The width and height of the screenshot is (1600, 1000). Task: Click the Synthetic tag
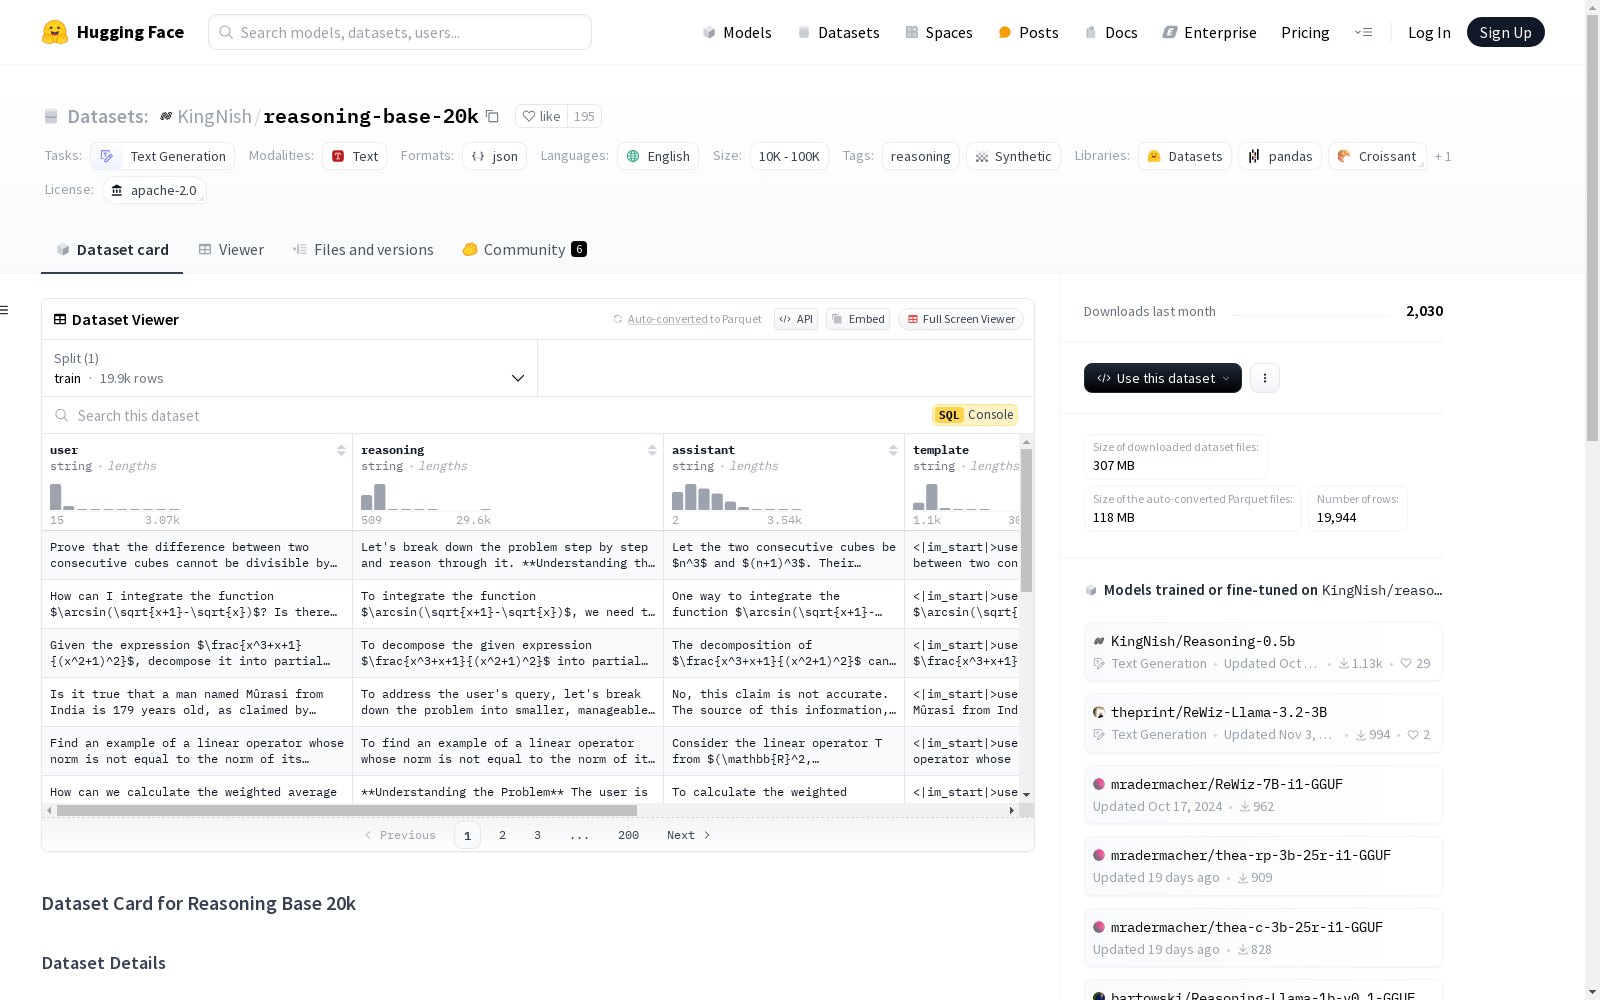pos(1013,156)
